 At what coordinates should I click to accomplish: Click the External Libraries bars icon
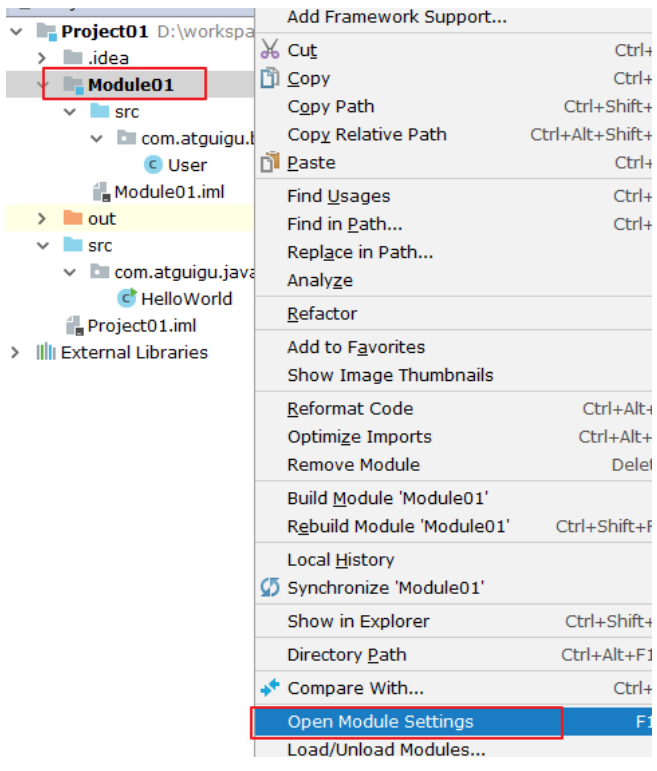click(46, 352)
